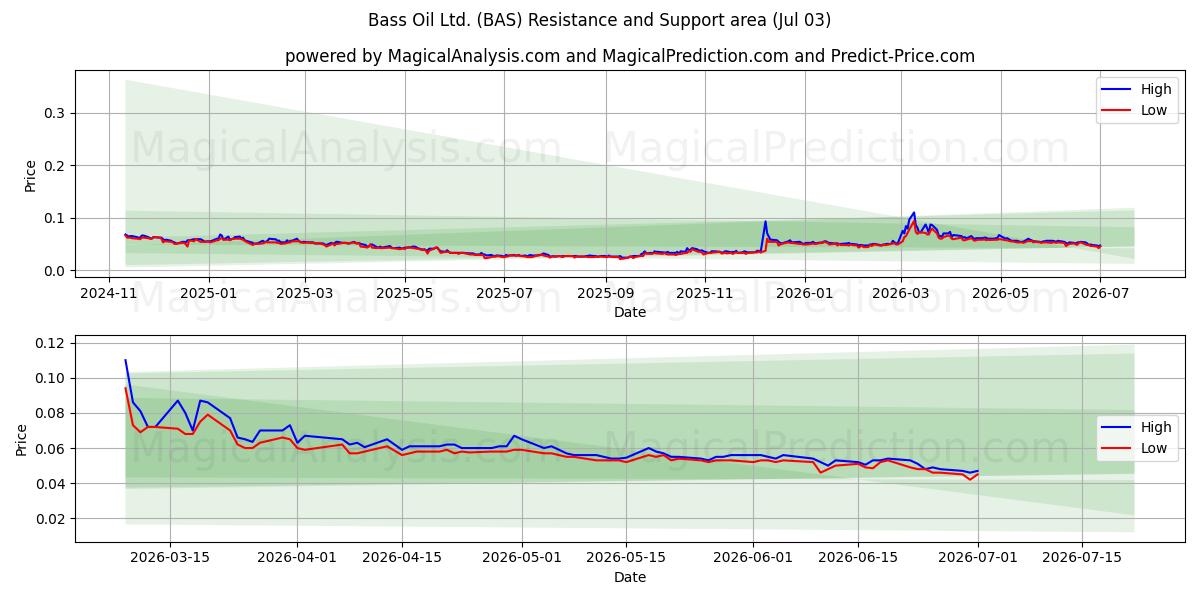
Task: Click the 2026-05-01 date tick label
Action: click(x=522, y=556)
